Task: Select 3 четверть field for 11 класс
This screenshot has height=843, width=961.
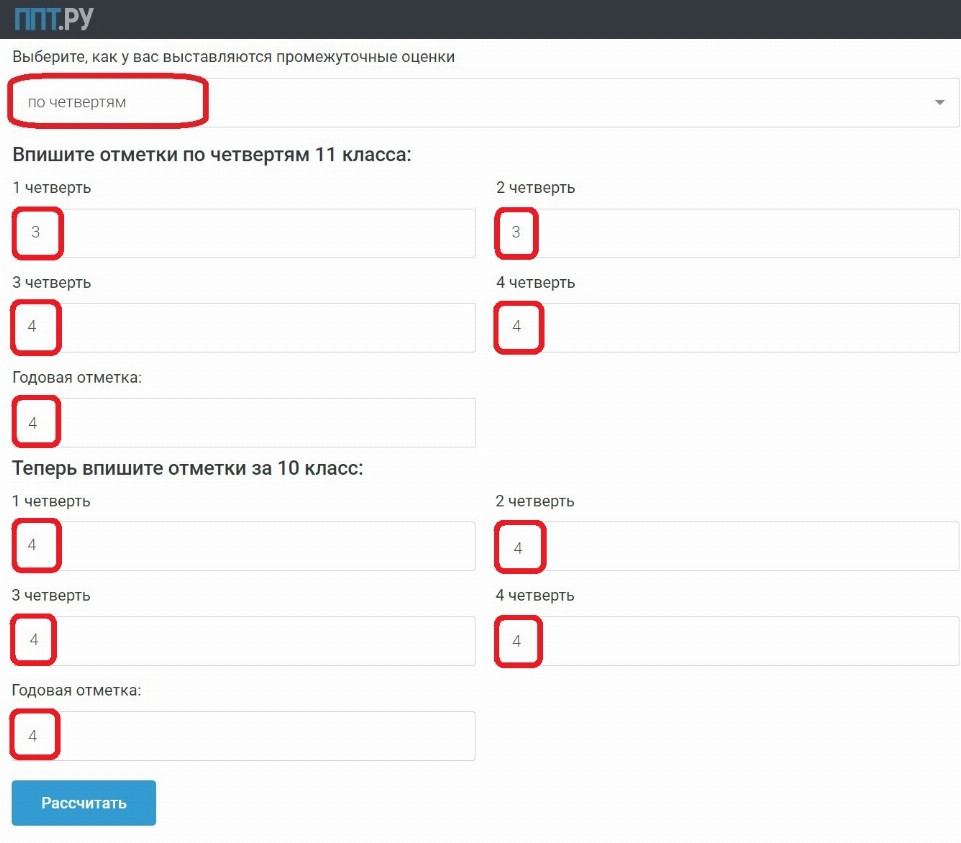Action: coord(244,328)
